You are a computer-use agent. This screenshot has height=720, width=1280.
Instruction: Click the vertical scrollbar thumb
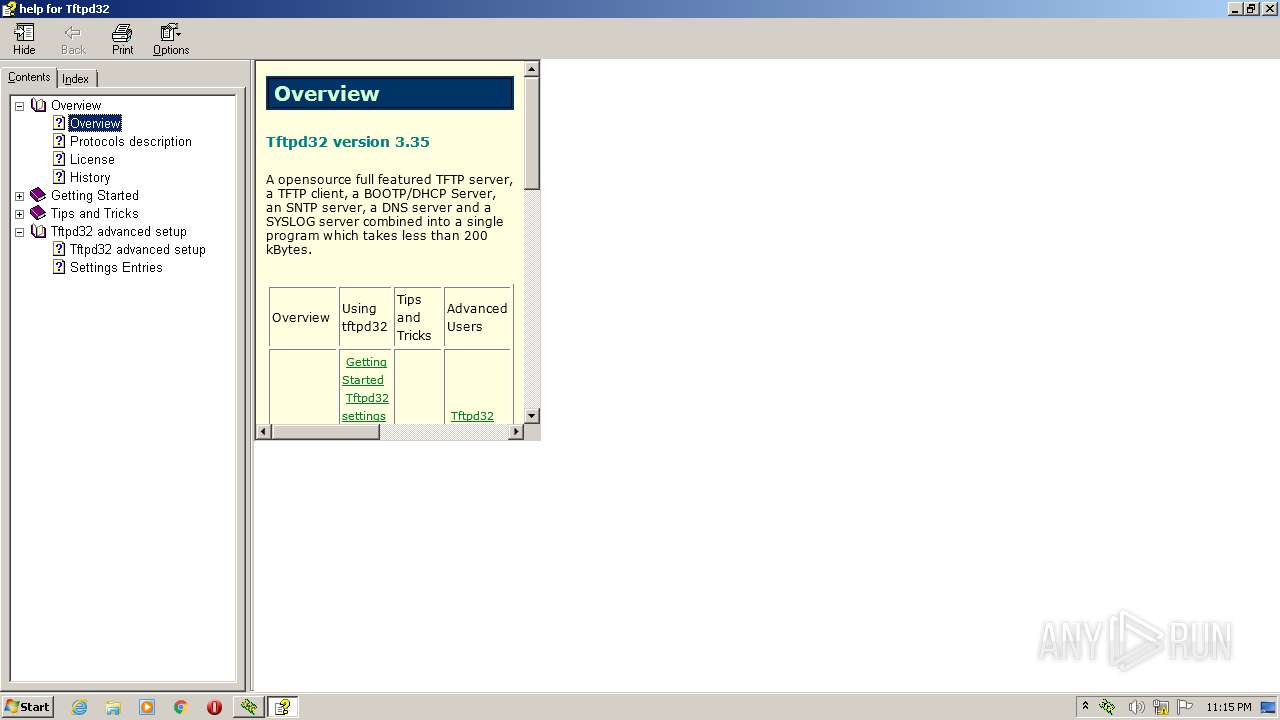(532, 133)
